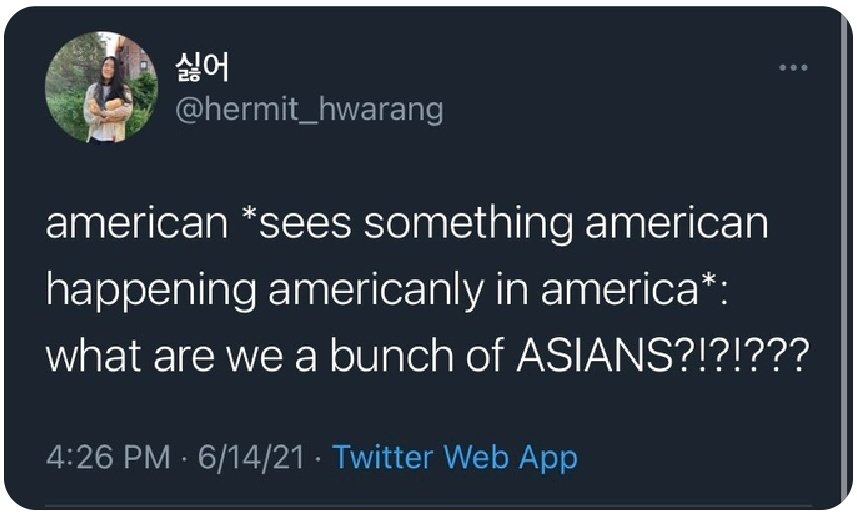The image size is (857, 520).
Task: Click the display name 싫어
Action: pyautogui.click(x=202, y=67)
